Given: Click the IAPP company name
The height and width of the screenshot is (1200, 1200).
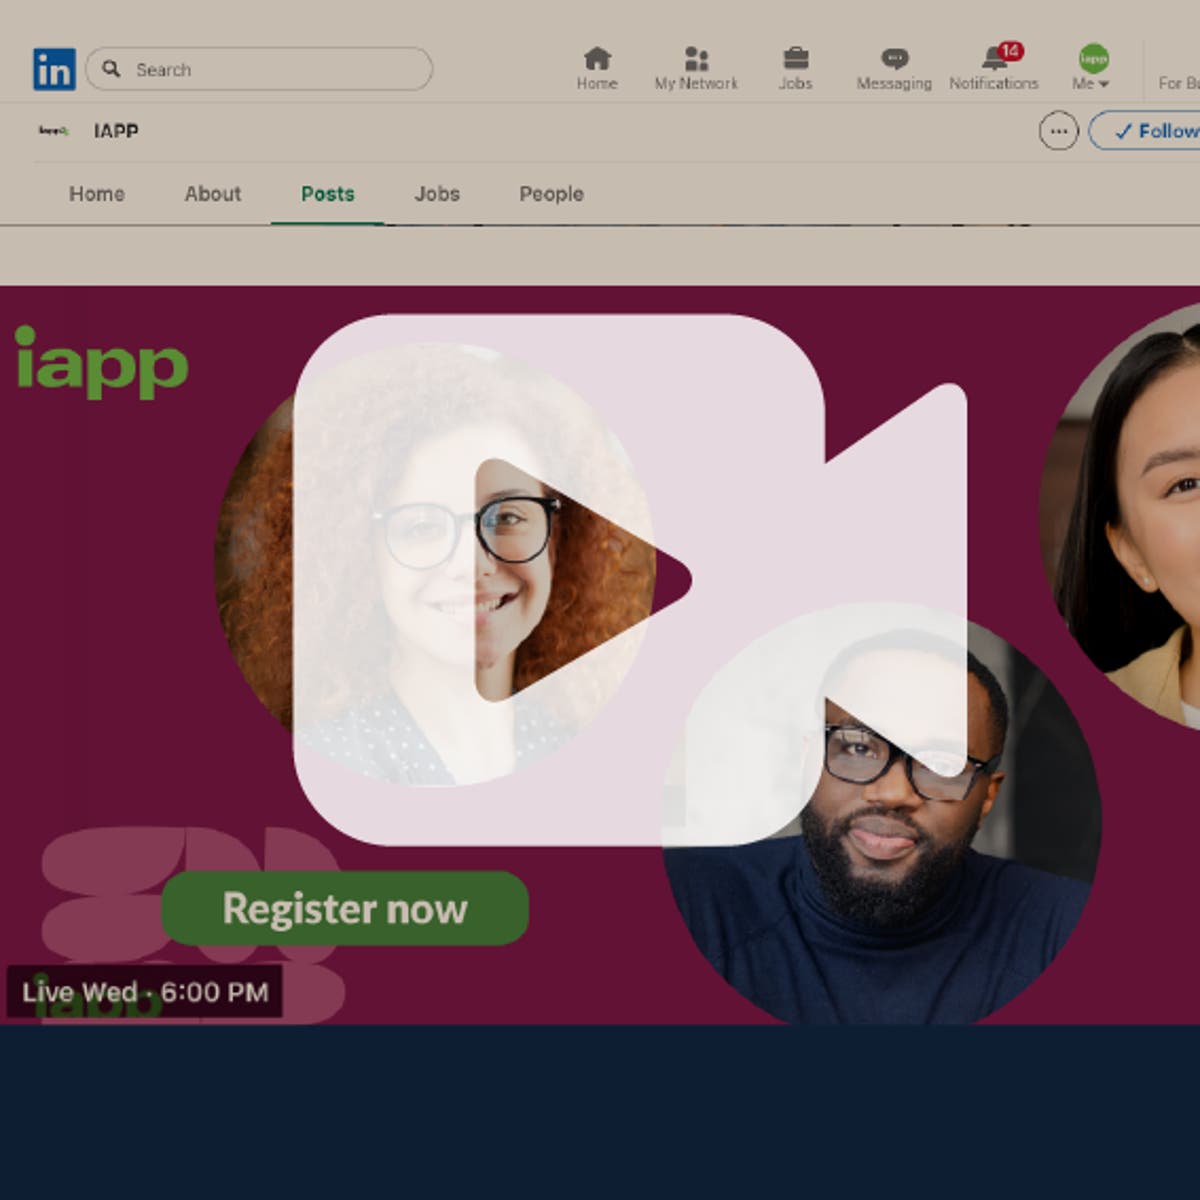Looking at the screenshot, I should [x=116, y=131].
